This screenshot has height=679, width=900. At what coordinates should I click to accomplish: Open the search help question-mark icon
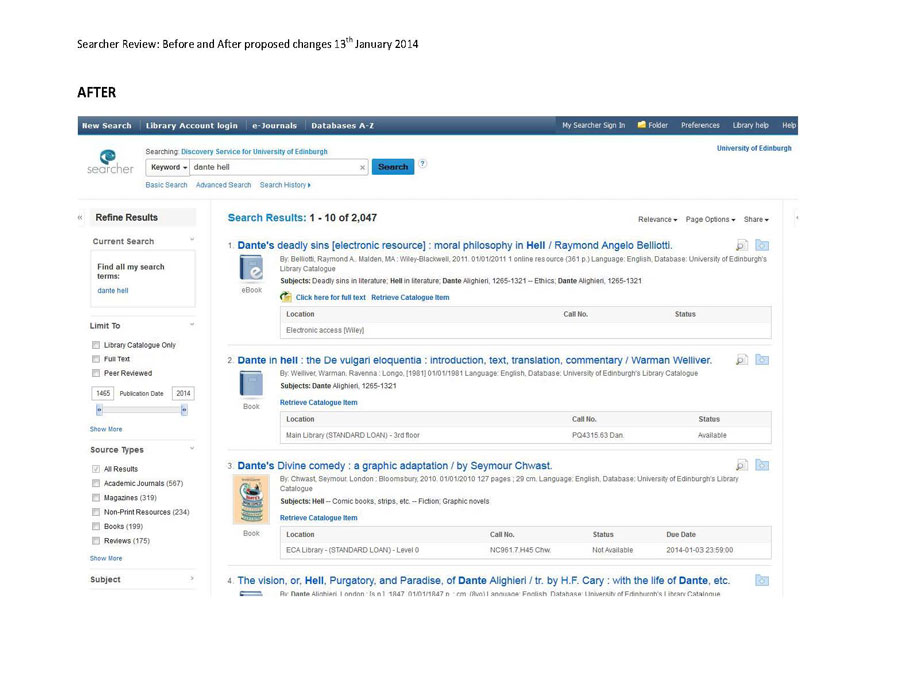pos(422,164)
